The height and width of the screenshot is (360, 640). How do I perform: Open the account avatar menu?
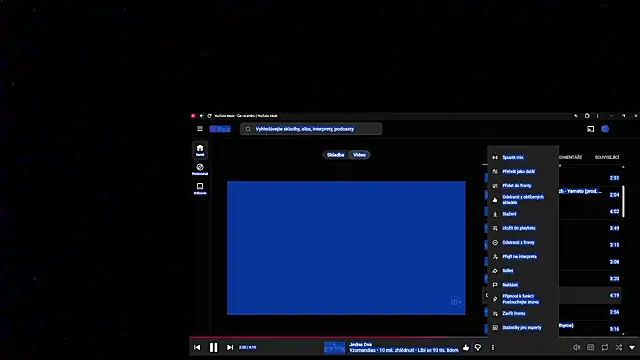(605, 129)
